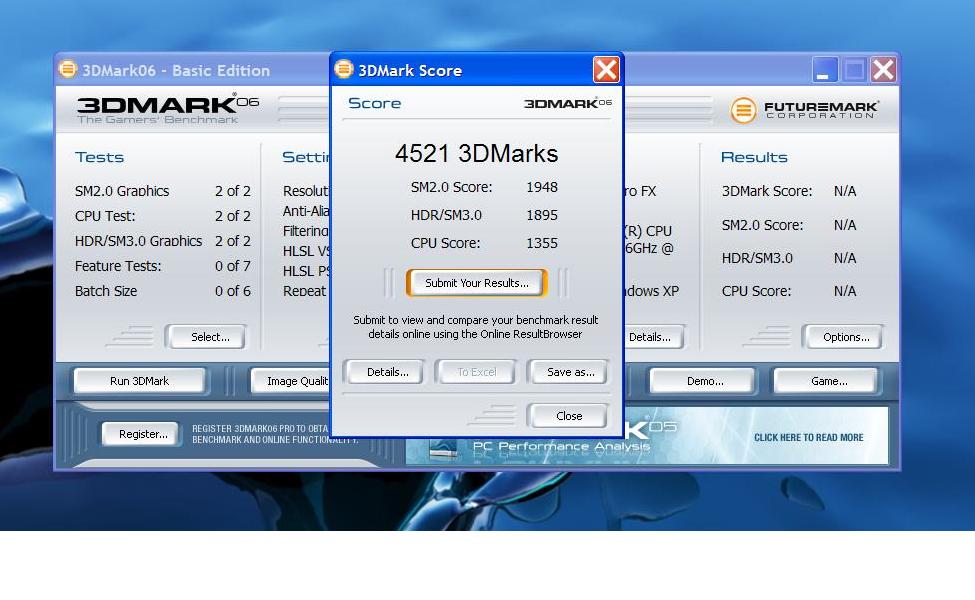Image resolution: width=975 pixels, height=600 pixels.
Task: Click 3DMark Score: N/A in Results
Action: click(x=788, y=191)
